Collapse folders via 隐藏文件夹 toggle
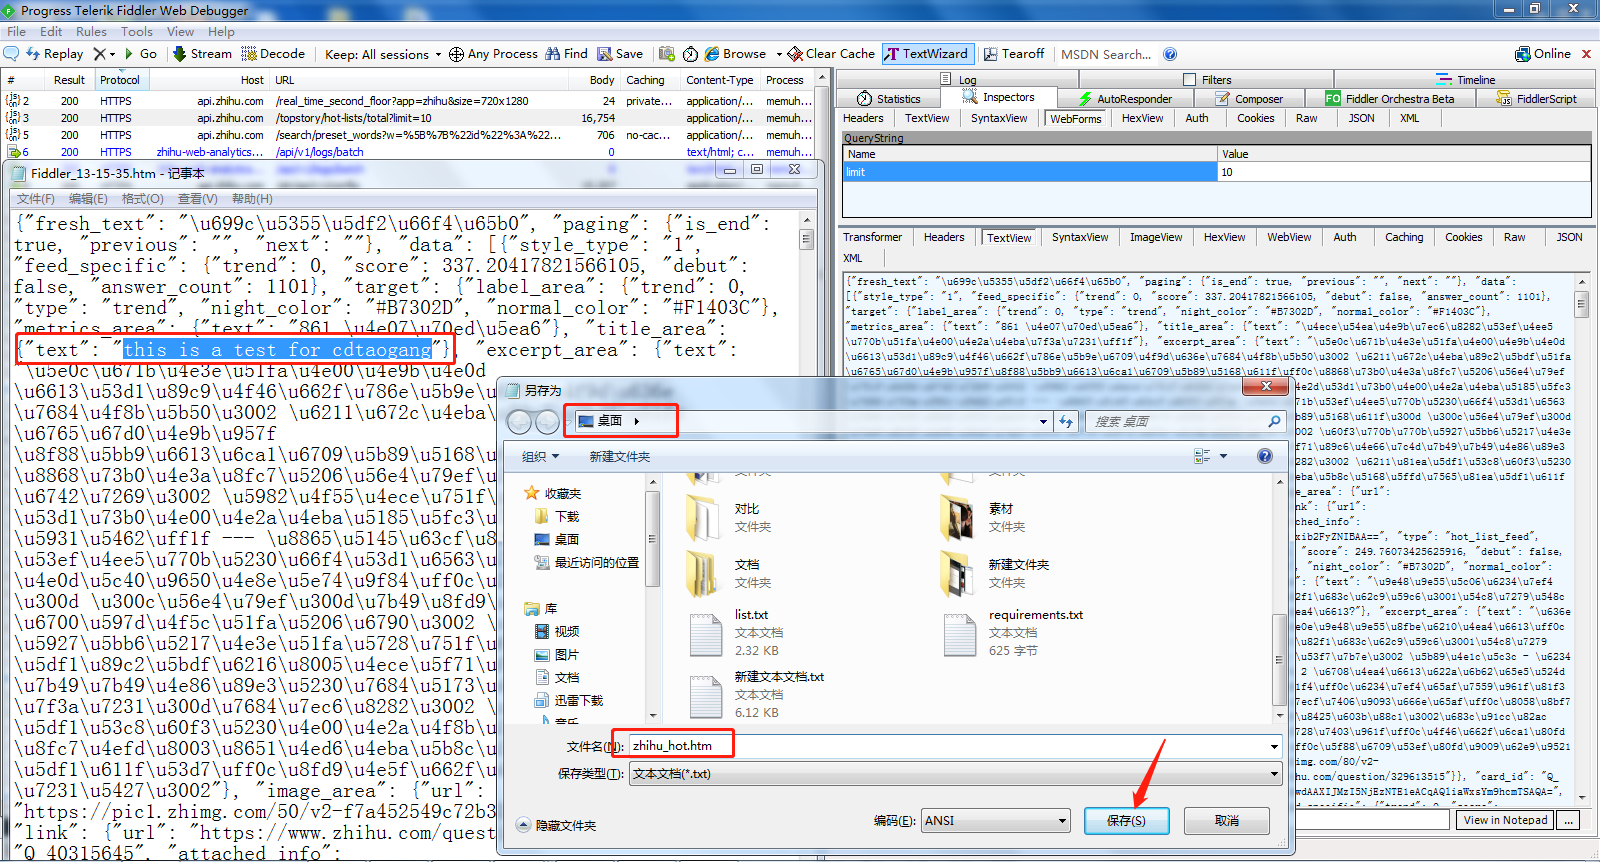1600x862 pixels. click(556, 825)
